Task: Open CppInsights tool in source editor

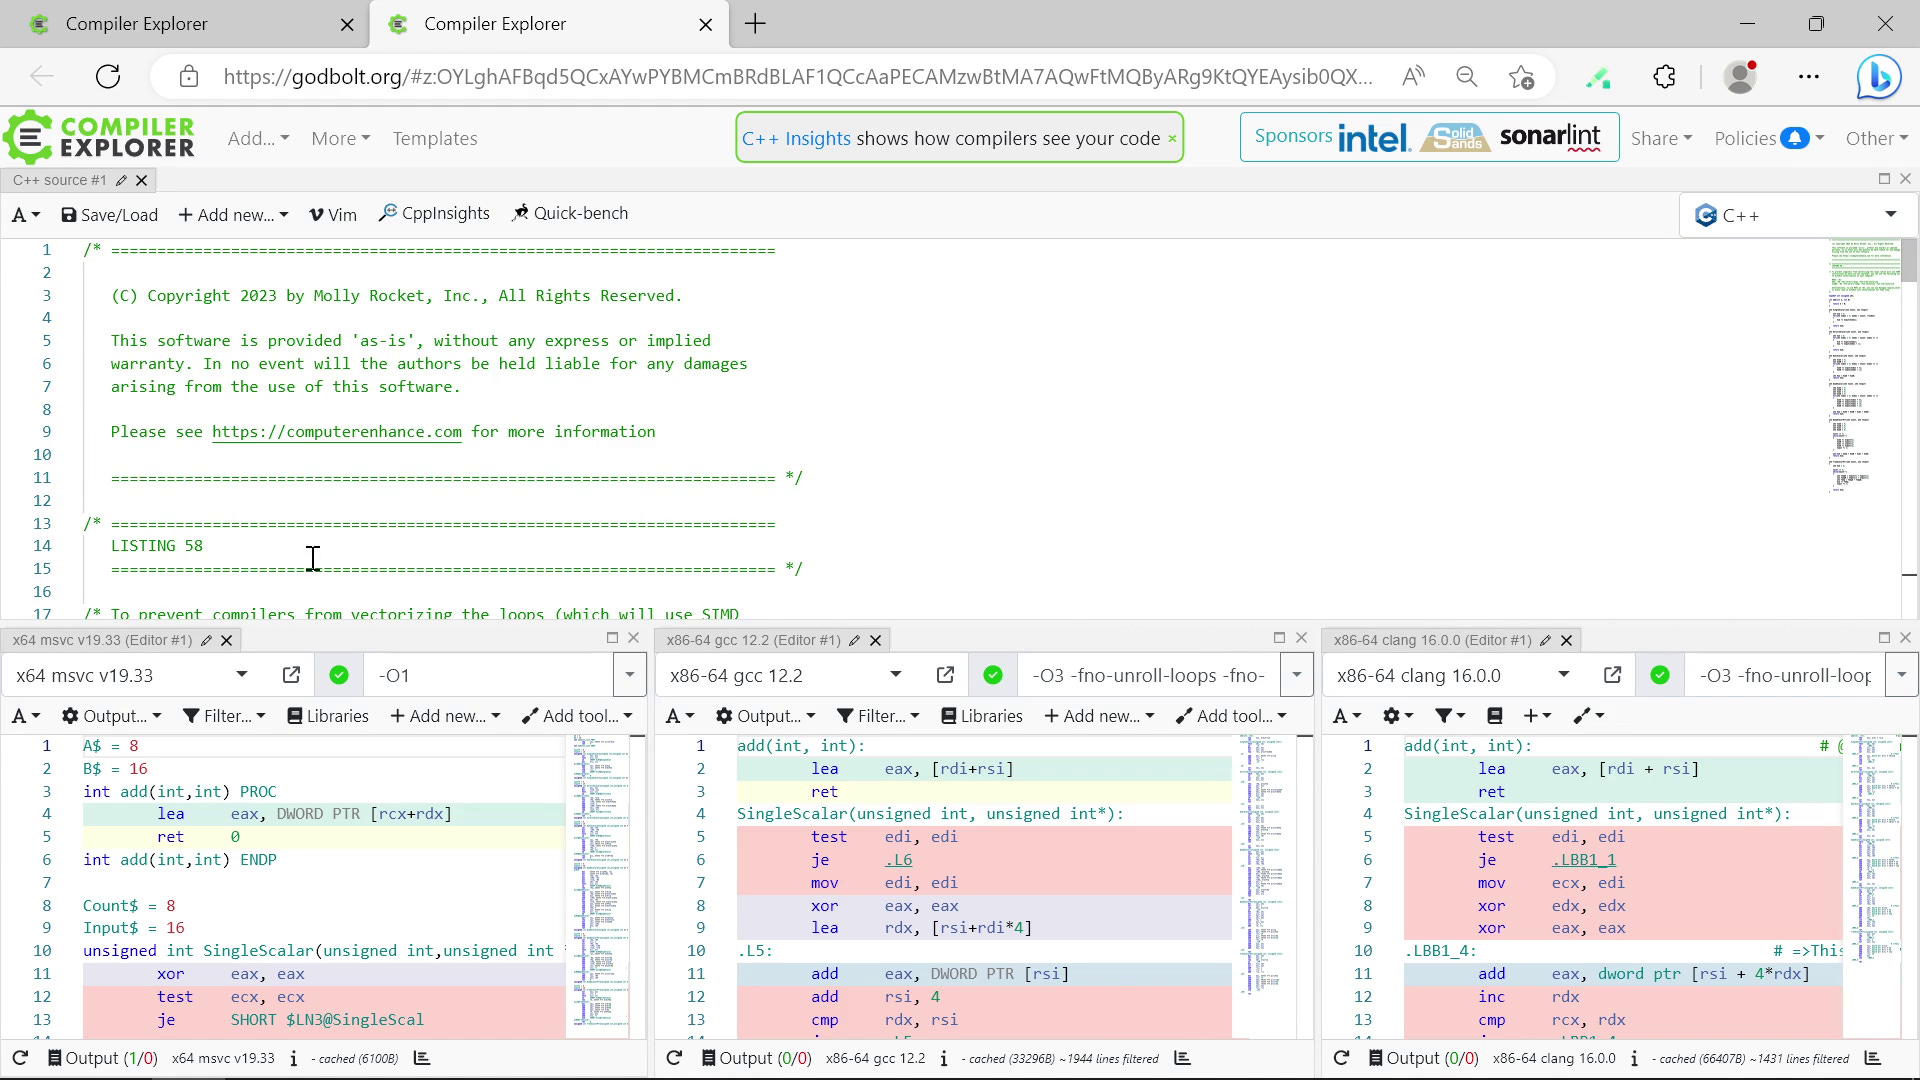Action: (434, 214)
